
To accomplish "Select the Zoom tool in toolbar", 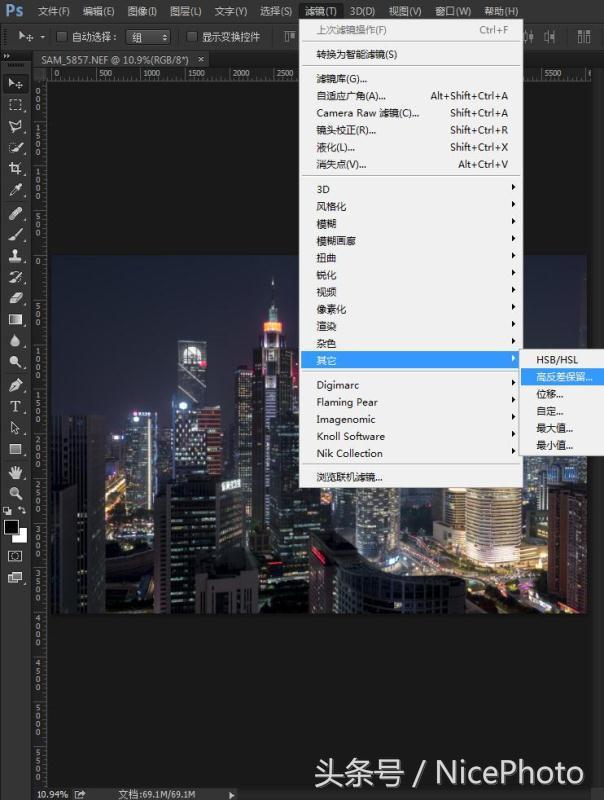I will click(15, 493).
